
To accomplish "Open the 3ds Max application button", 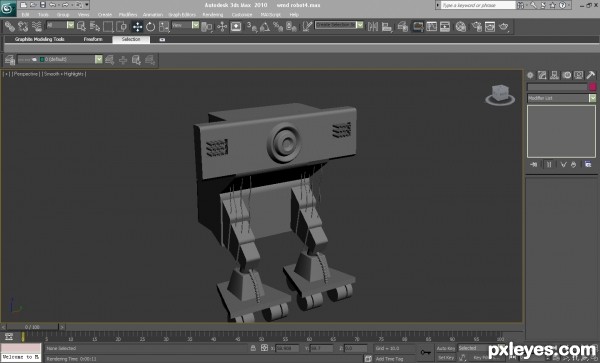I will (8, 8).
